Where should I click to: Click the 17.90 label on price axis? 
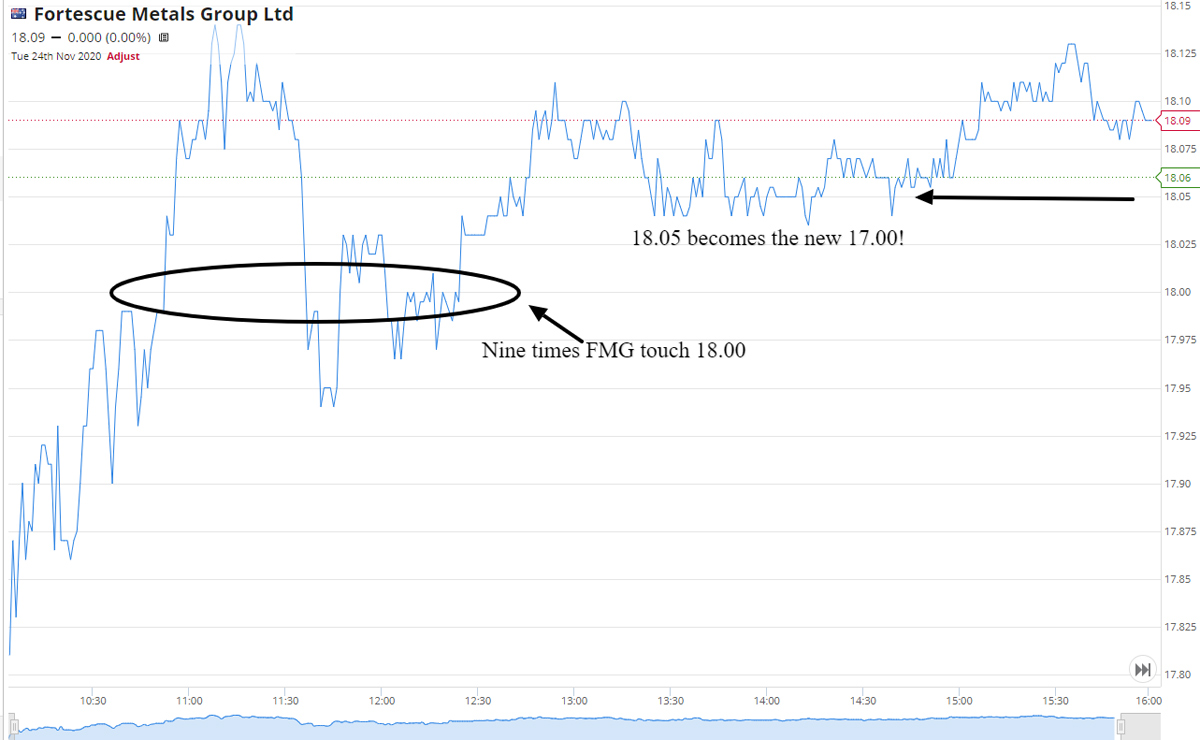click(x=1176, y=484)
